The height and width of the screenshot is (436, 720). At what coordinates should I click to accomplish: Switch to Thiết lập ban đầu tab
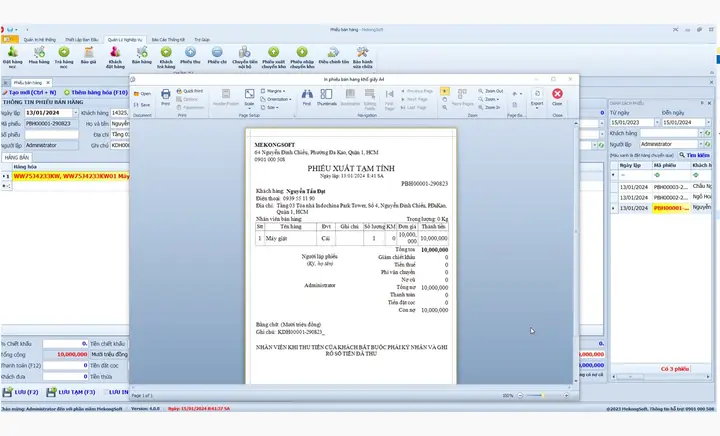[x=82, y=40]
